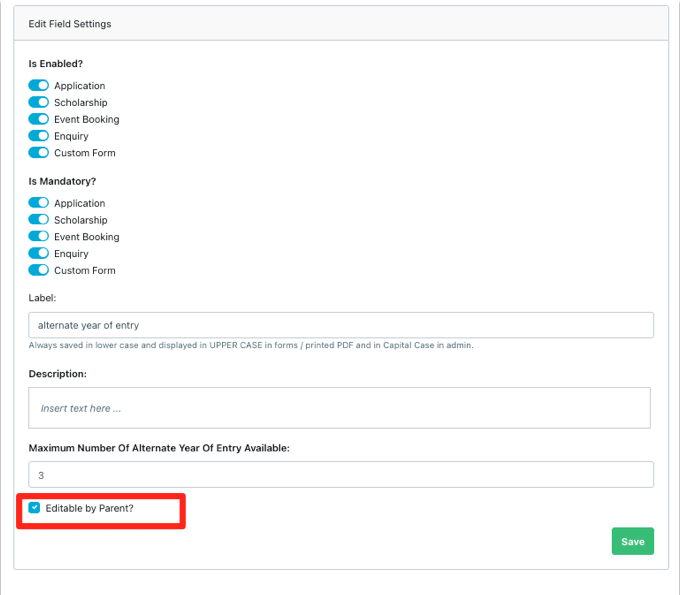This screenshot has width=680, height=595.
Task: Click into the Description text area
Action: (x=339, y=408)
